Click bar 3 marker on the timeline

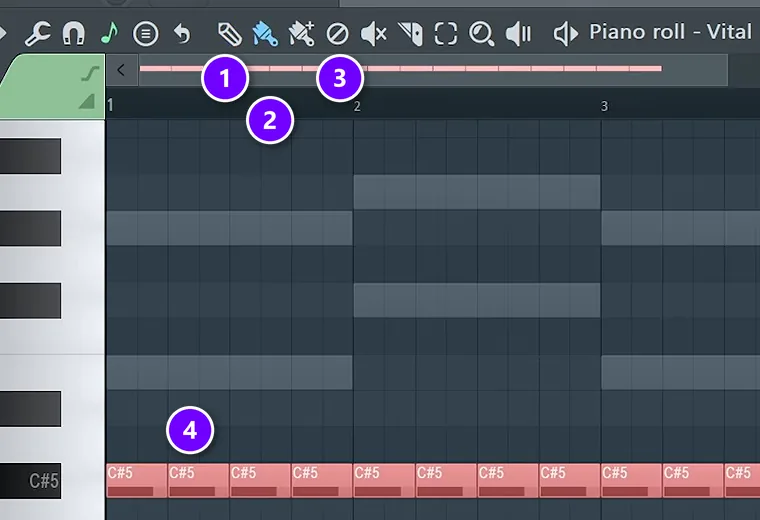(604, 106)
